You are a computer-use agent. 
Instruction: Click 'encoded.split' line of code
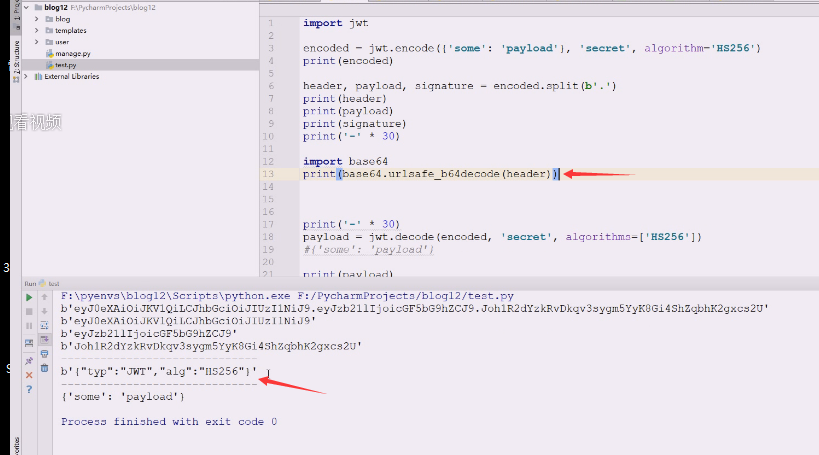460,86
